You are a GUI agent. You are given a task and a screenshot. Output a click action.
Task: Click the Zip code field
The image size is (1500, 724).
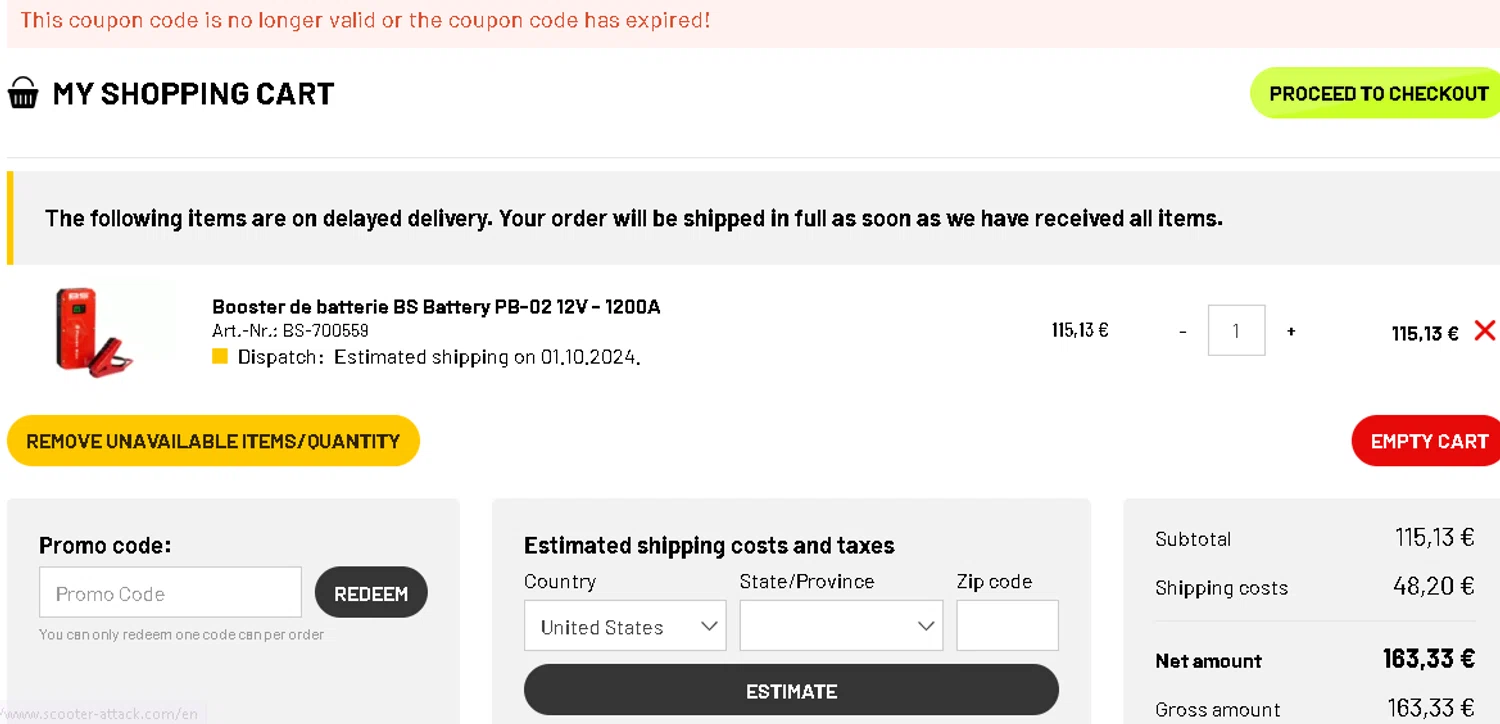coord(1007,626)
